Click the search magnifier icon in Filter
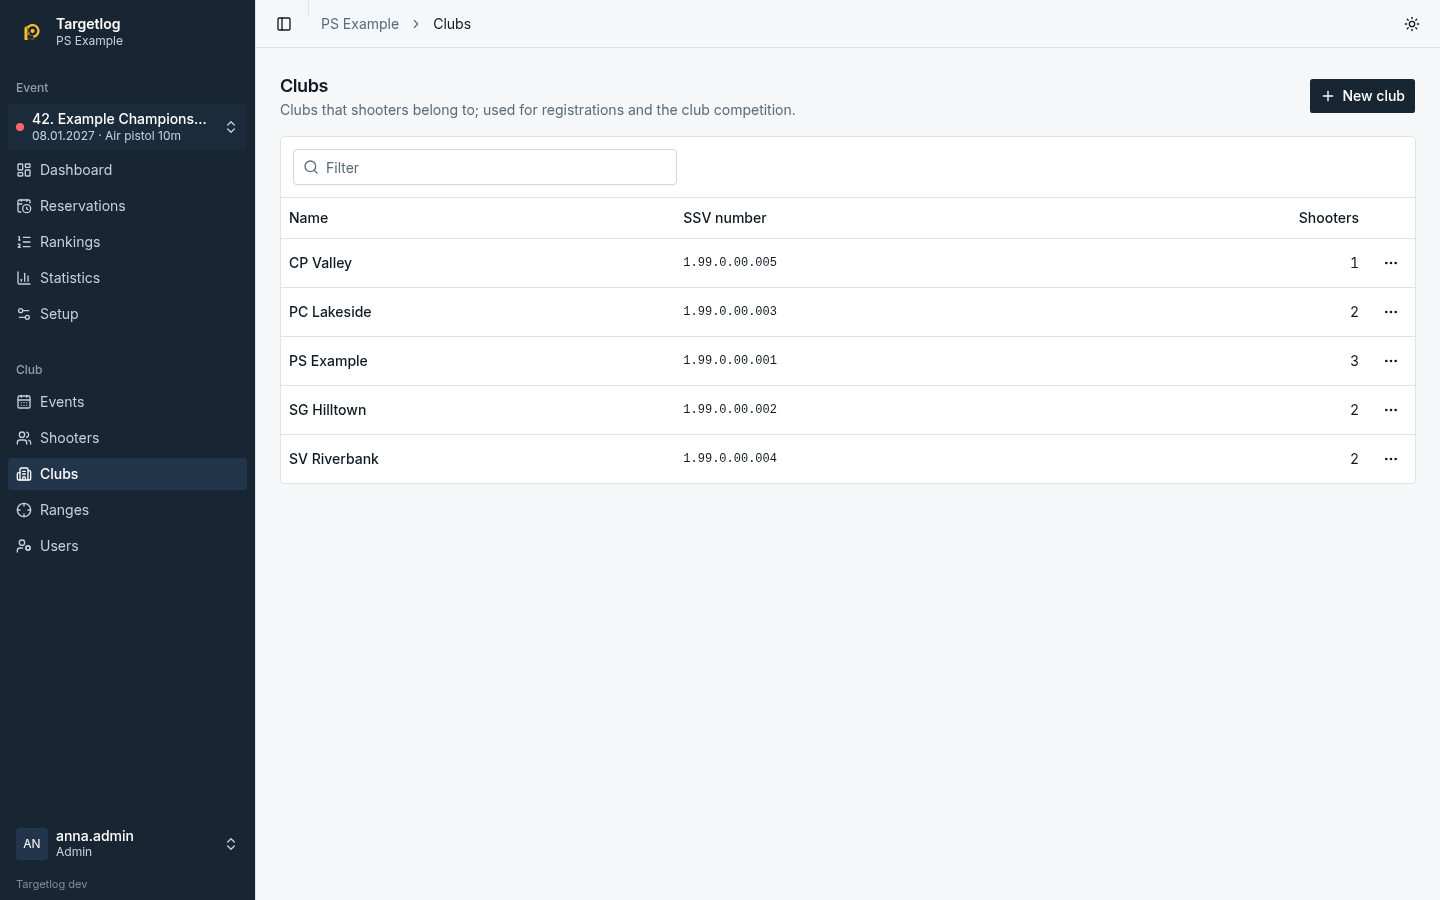1440x900 pixels. pyautogui.click(x=311, y=167)
